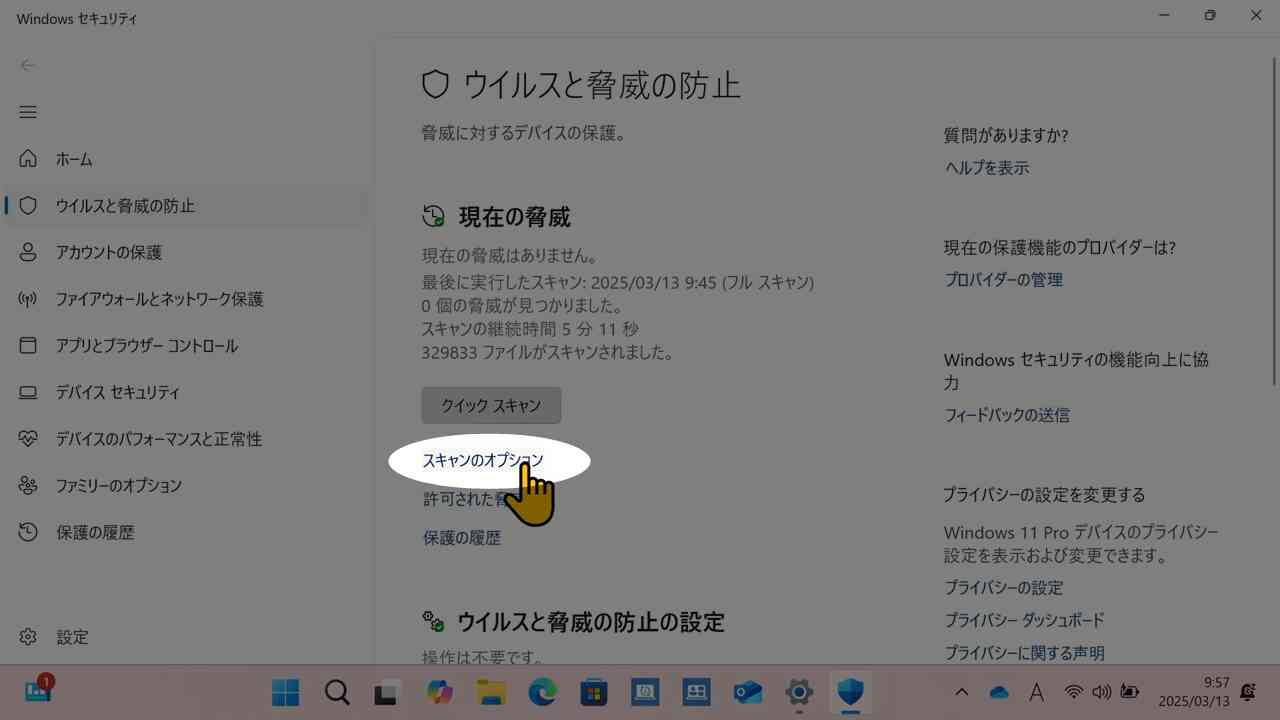Select ウイルスと脅威の防止 in the navigation list
The height and width of the screenshot is (720, 1280).
pyautogui.click(x=28, y=206)
